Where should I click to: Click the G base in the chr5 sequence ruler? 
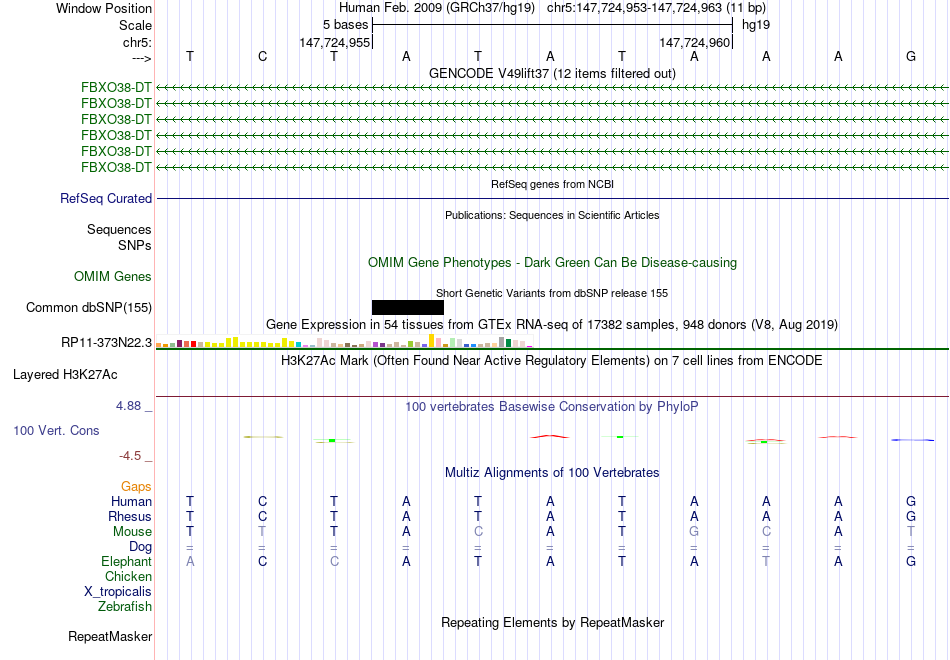911,56
